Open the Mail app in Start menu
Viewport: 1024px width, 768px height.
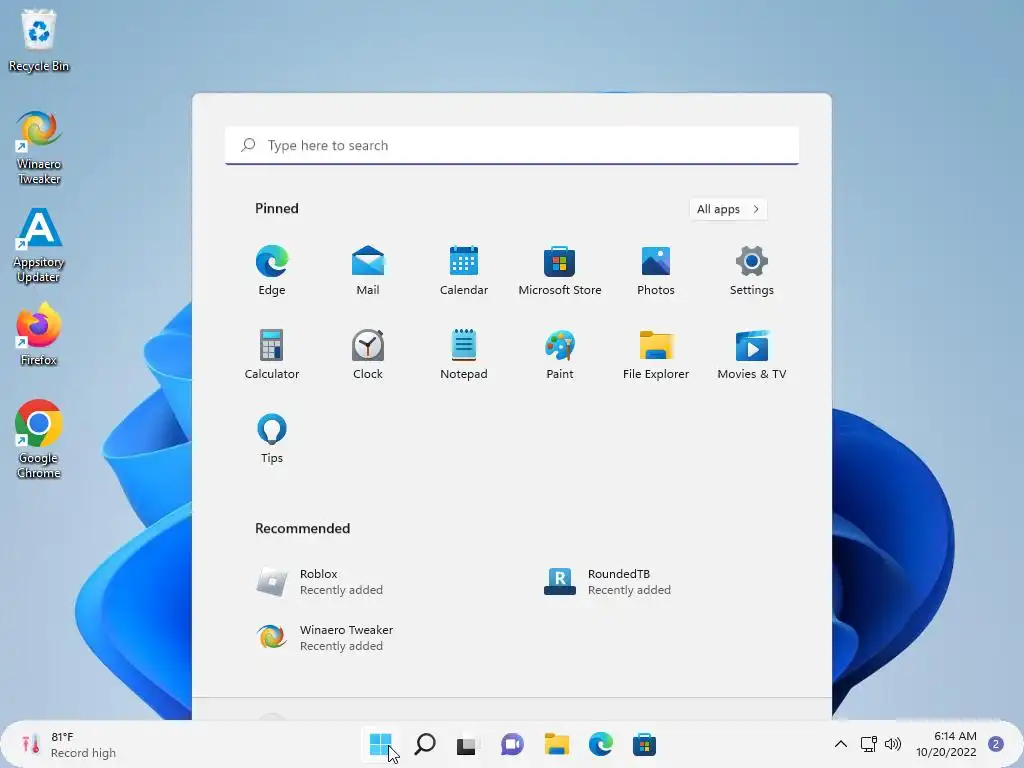pyautogui.click(x=368, y=270)
